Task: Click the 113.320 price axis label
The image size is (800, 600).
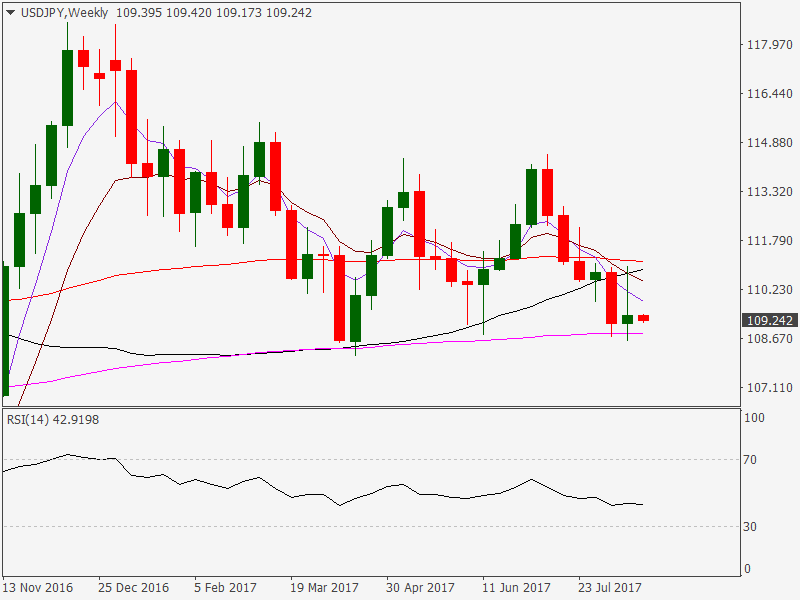Action: 769,192
